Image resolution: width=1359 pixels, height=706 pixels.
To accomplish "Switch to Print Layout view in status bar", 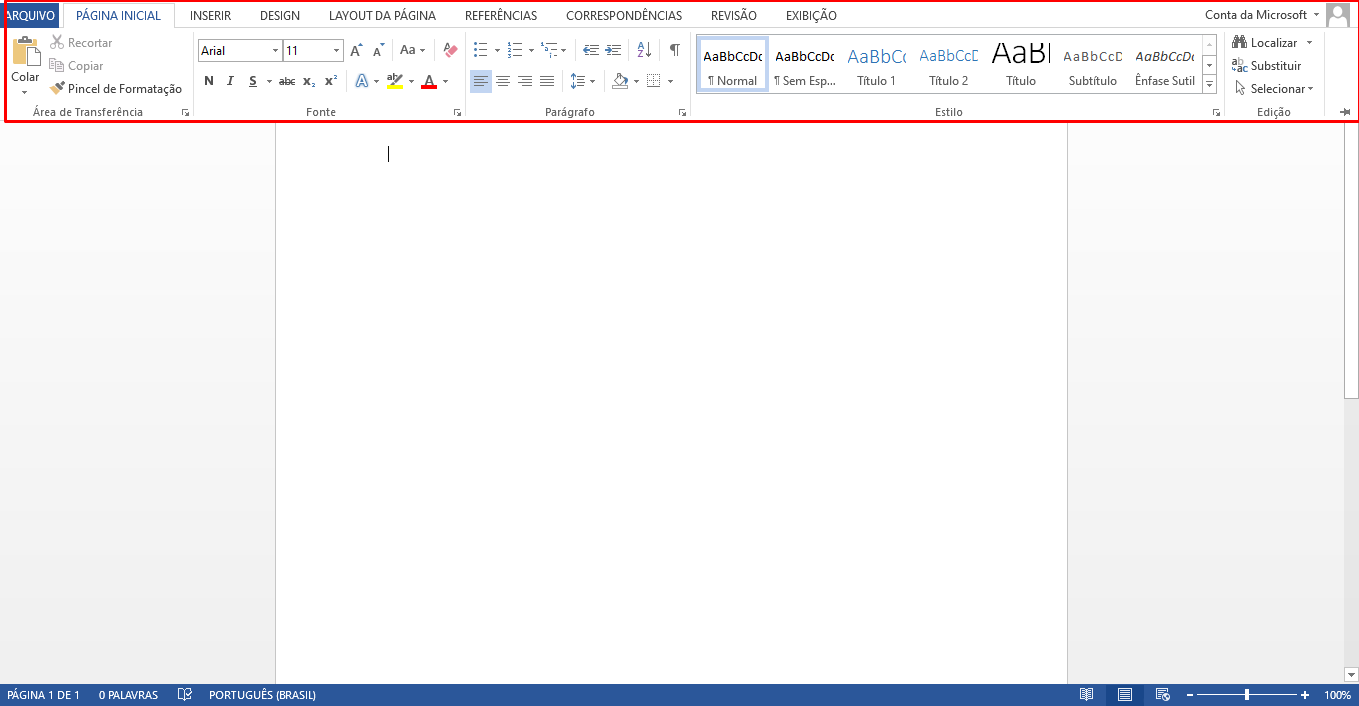I will [x=1125, y=695].
